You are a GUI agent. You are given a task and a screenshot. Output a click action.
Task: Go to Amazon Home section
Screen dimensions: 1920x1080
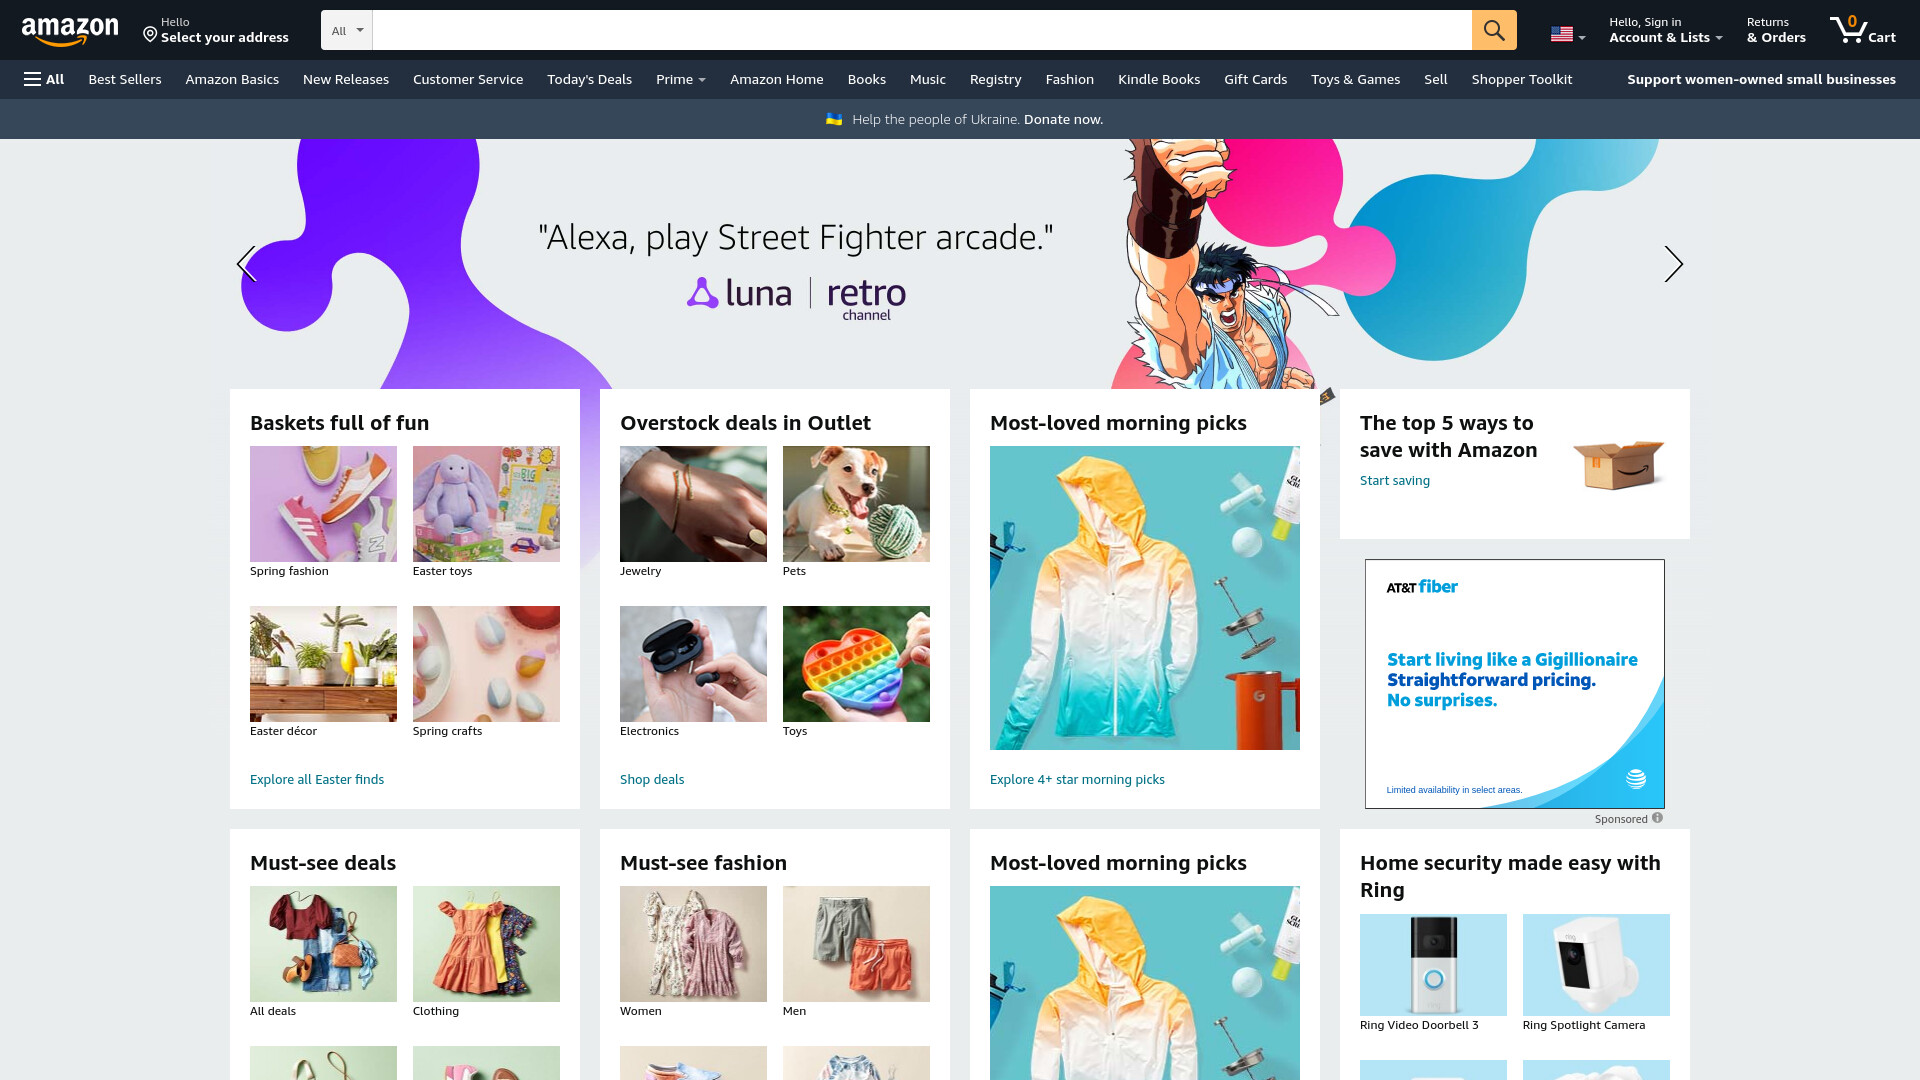pyautogui.click(x=777, y=79)
